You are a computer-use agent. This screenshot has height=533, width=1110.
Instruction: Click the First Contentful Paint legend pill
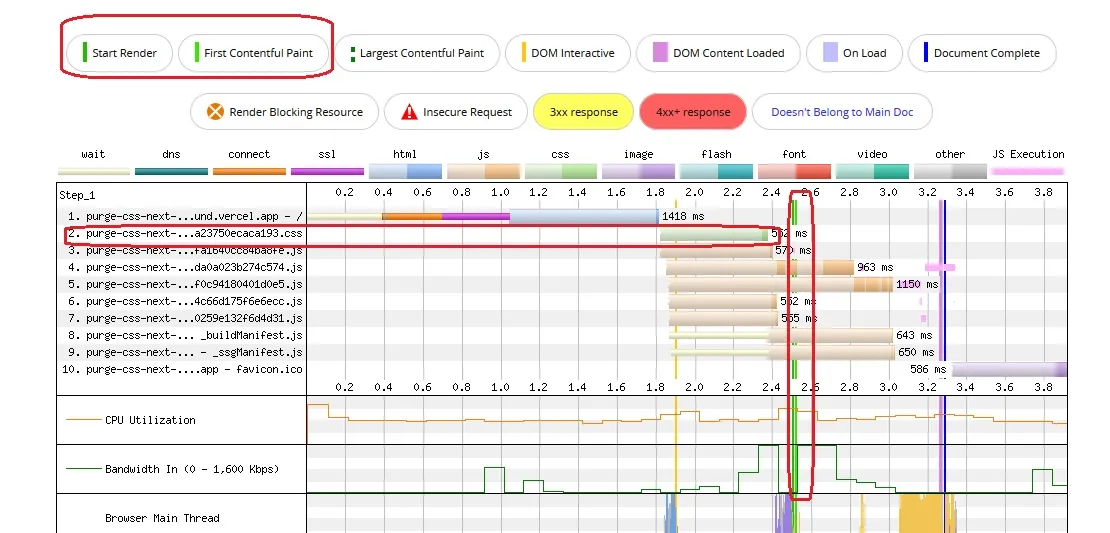point(253,53)
